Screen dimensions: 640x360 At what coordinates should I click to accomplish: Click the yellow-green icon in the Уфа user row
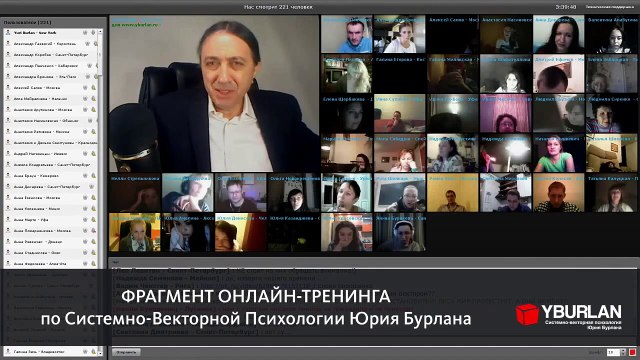[93, 220]
